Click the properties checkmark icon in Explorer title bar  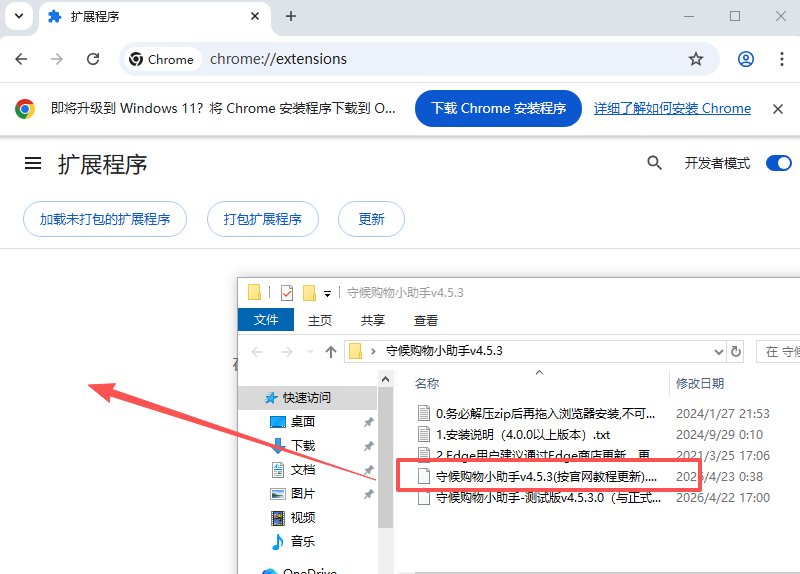tap(287, 293)
